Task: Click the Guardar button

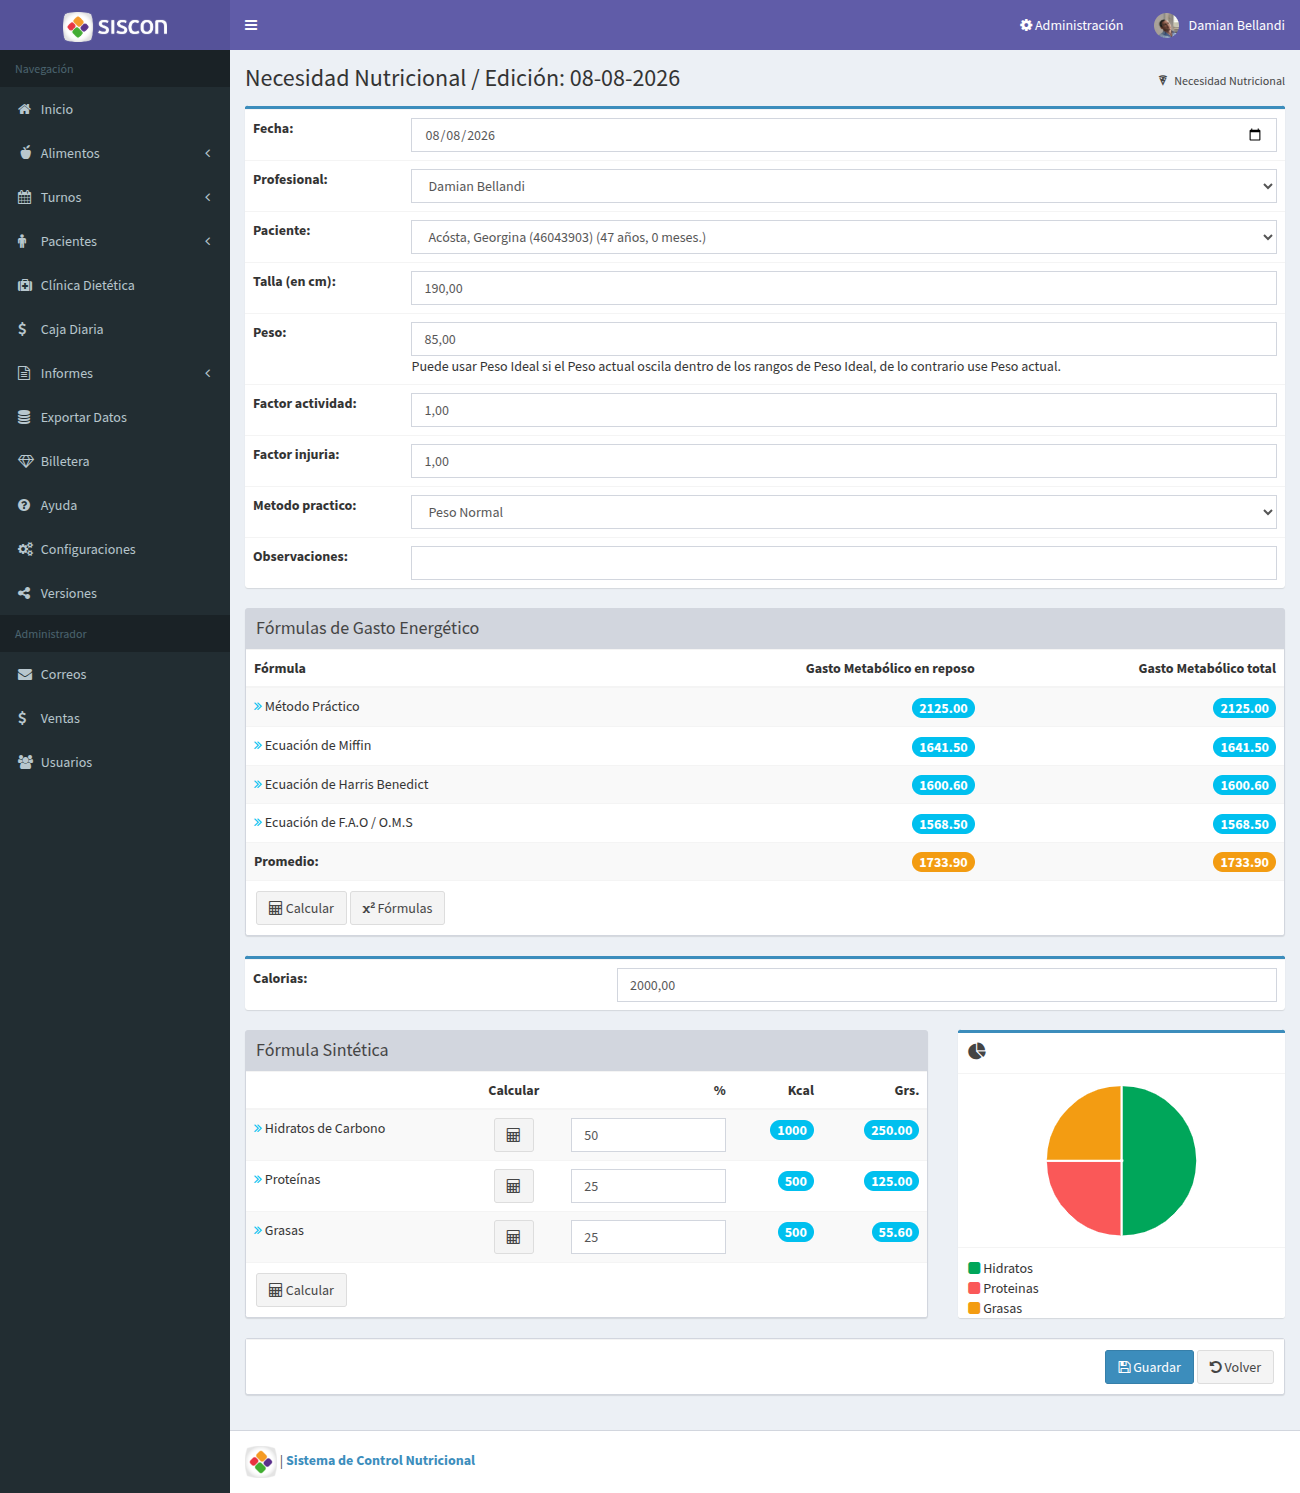Action: tap(1149, 1367)
